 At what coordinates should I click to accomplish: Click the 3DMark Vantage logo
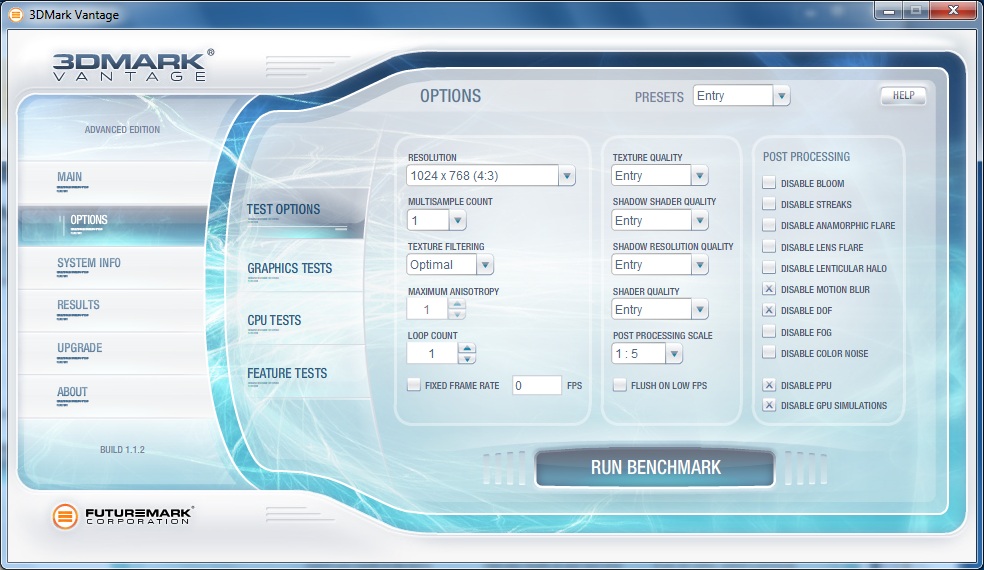click(x=132, y=65)
